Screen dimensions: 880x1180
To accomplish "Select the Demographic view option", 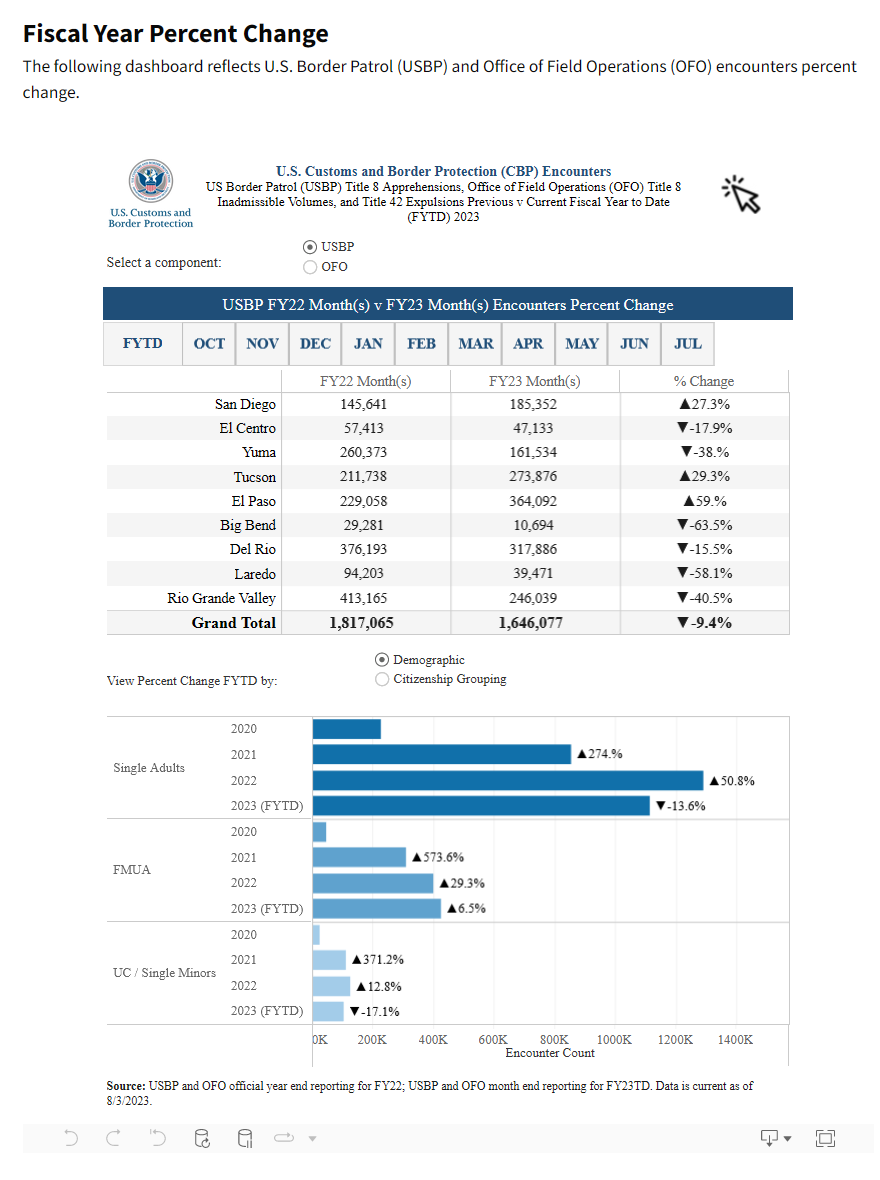I will (x=381, y=658).
